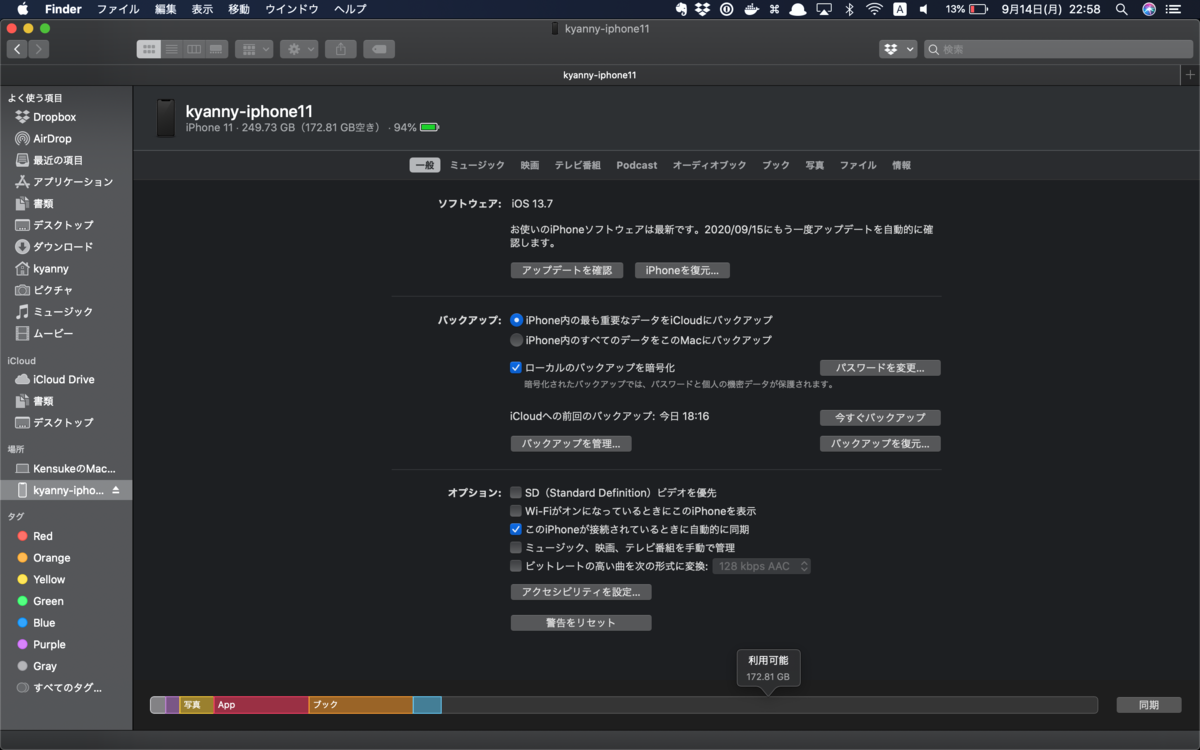
Task: Go back with the toolbar back arrow
Action: point(17,49)
